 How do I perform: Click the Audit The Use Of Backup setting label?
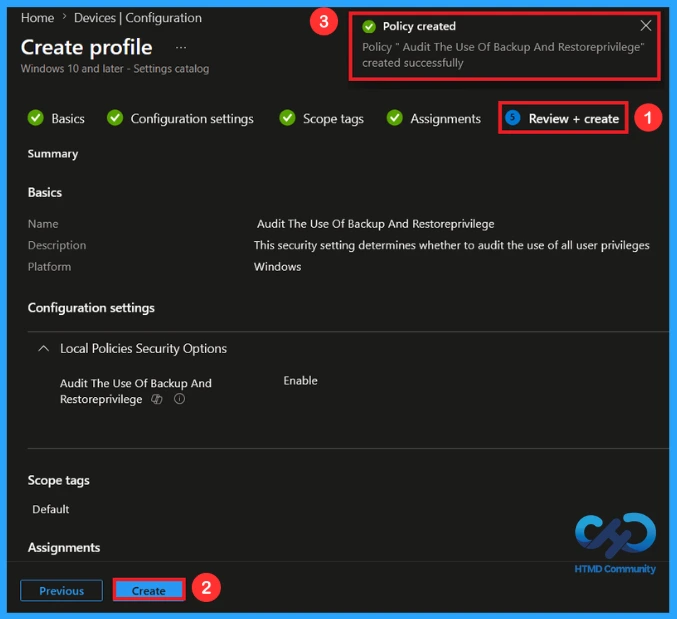[136, 391]
